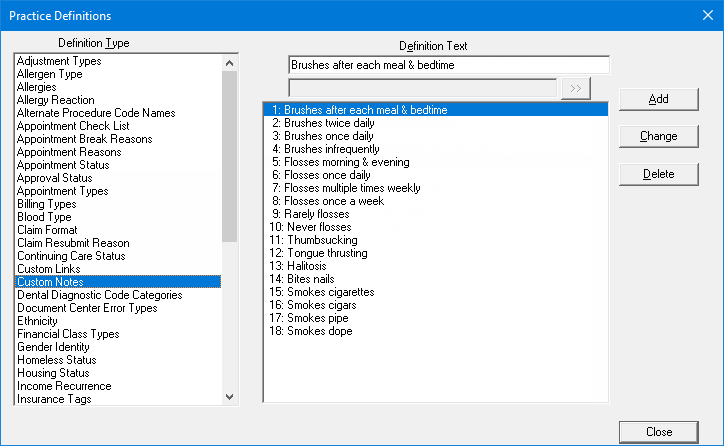Click the Add button
This screenshot has height=446, width=724.
click(658, 99)
